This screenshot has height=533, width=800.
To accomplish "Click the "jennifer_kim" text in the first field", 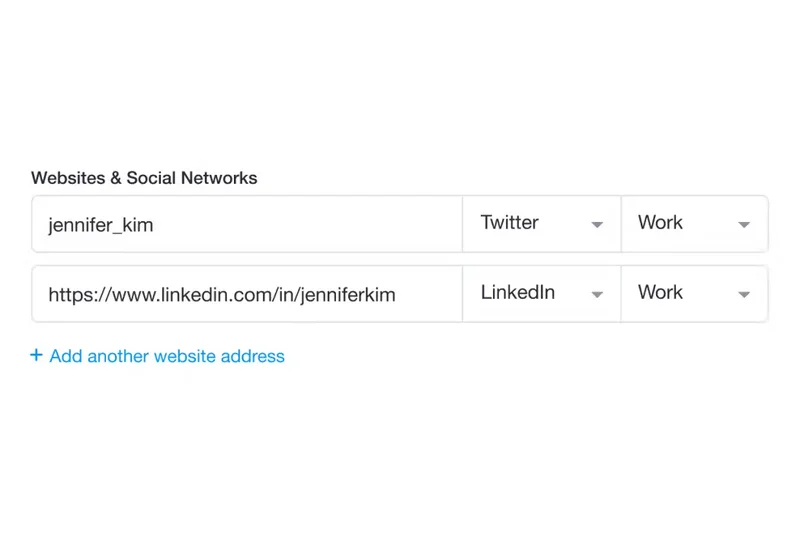I will 101,225.
